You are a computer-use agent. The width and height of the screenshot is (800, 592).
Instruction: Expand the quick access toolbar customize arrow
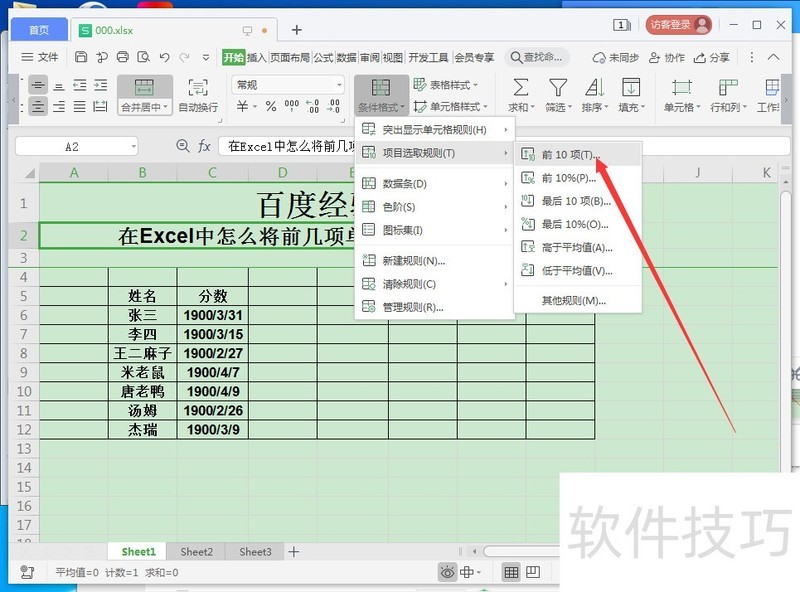point(206,57)
